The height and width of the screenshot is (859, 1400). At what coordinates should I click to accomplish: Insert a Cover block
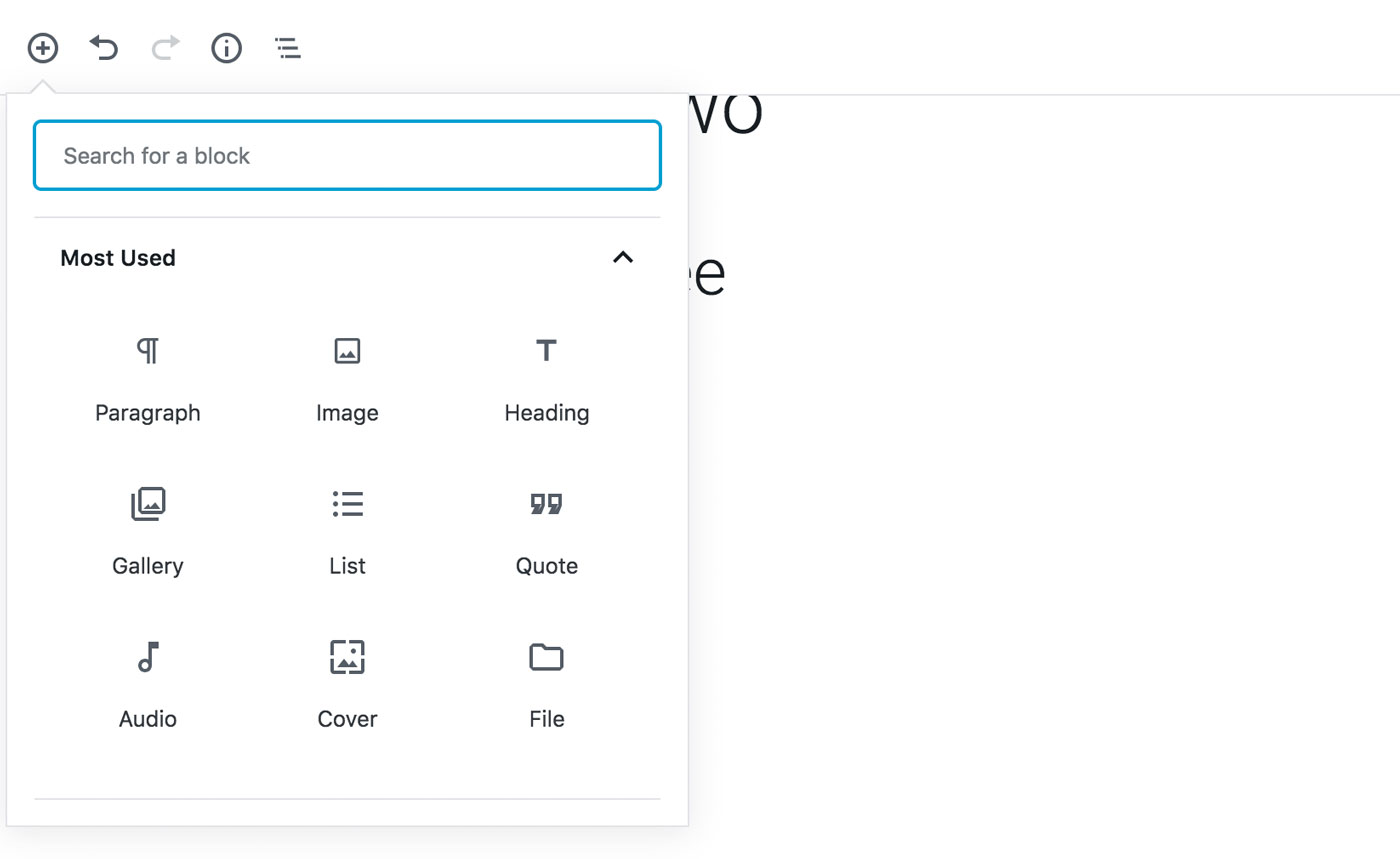pos(347,686)
